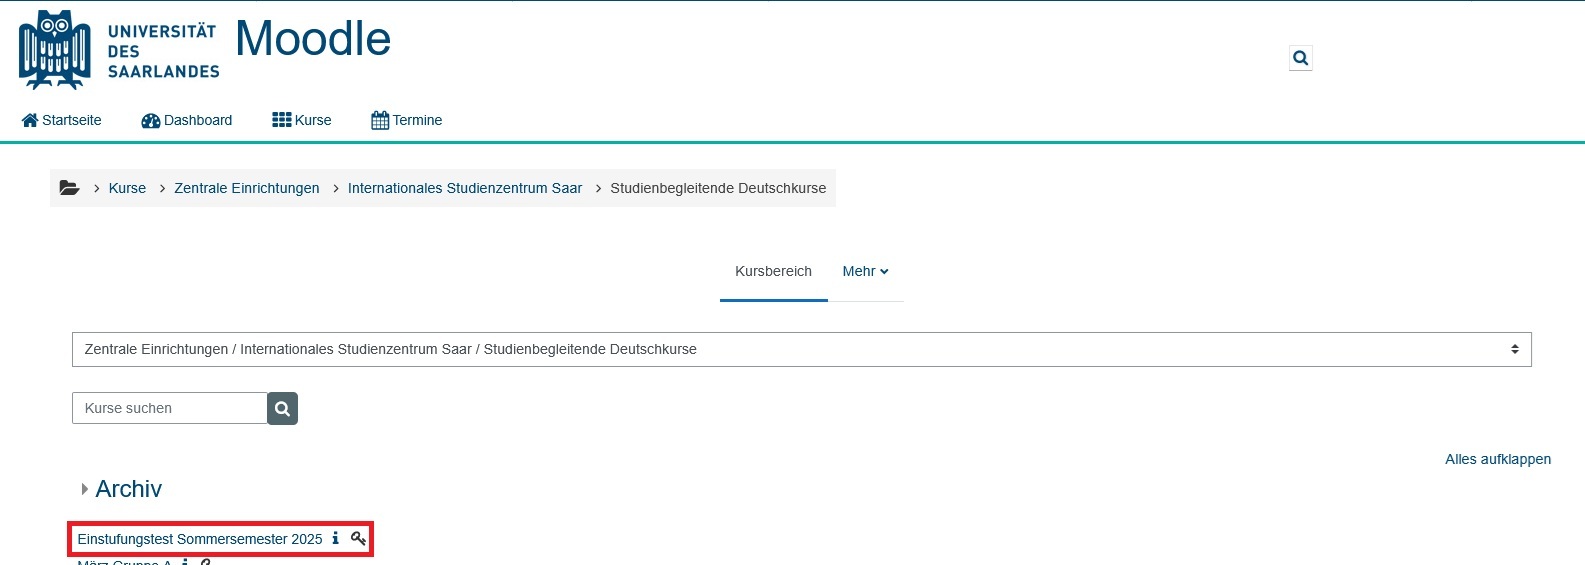Click the Startseite home icon
The width and height of the screenshot is (1585, 565).
coord(30,120)
